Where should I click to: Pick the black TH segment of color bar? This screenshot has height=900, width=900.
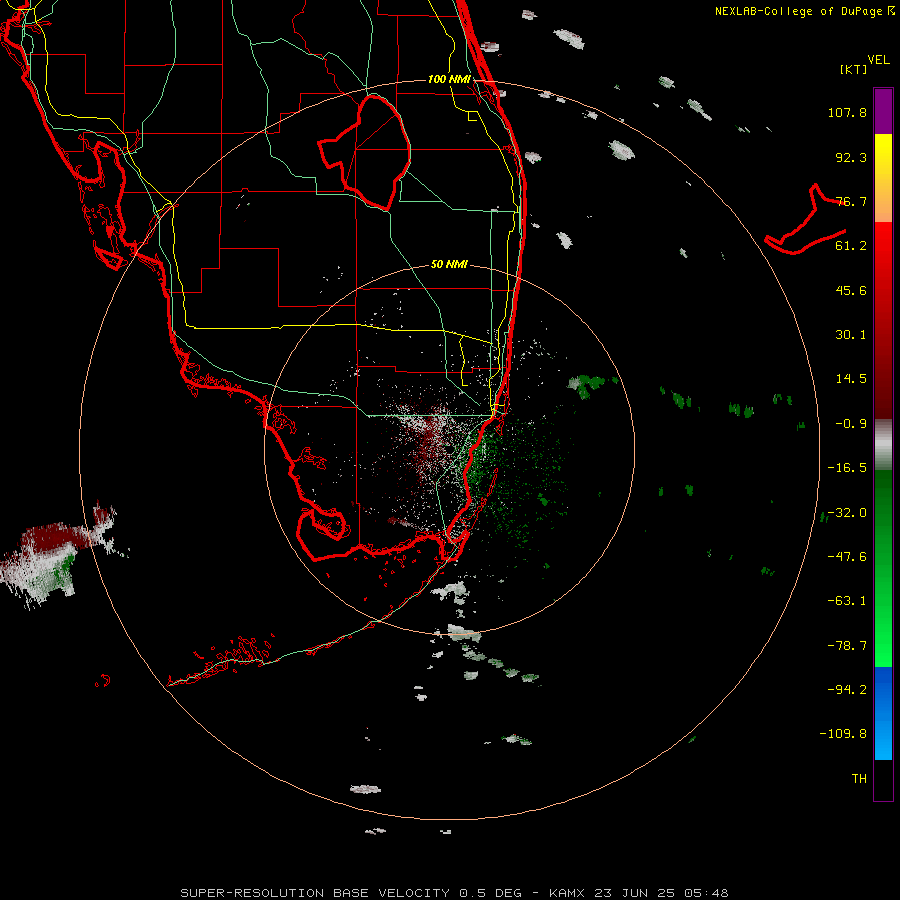point(883,779)
